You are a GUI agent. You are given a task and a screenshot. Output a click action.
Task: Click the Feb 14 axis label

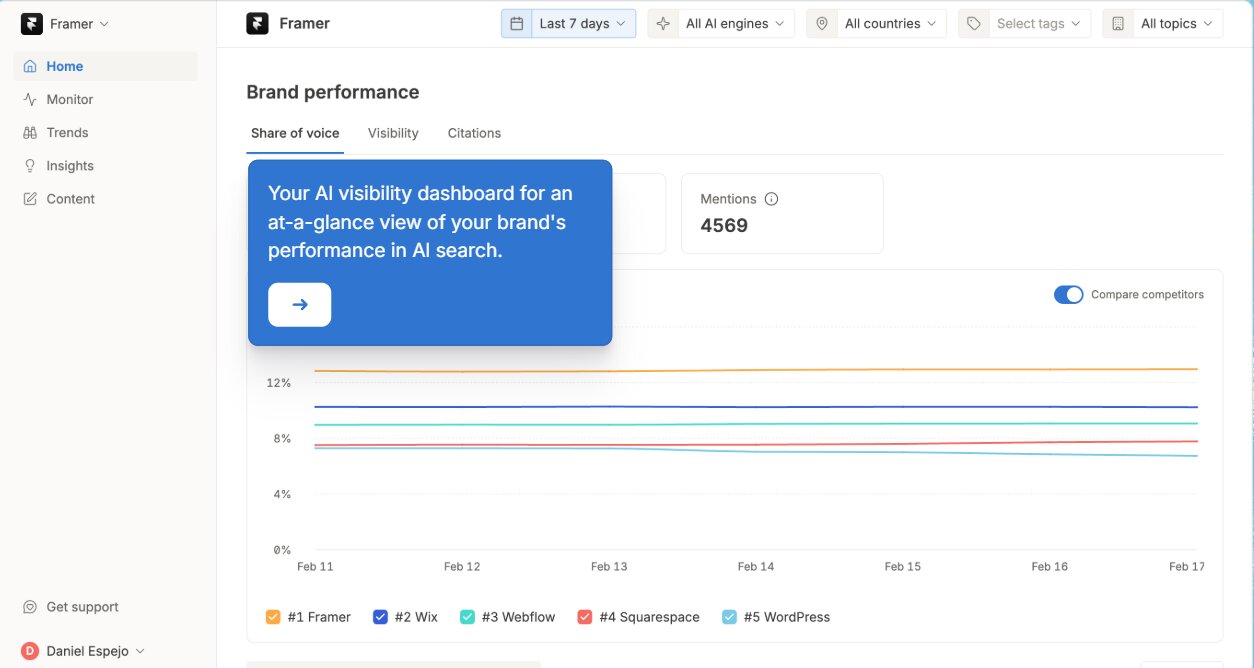[756, 566]
